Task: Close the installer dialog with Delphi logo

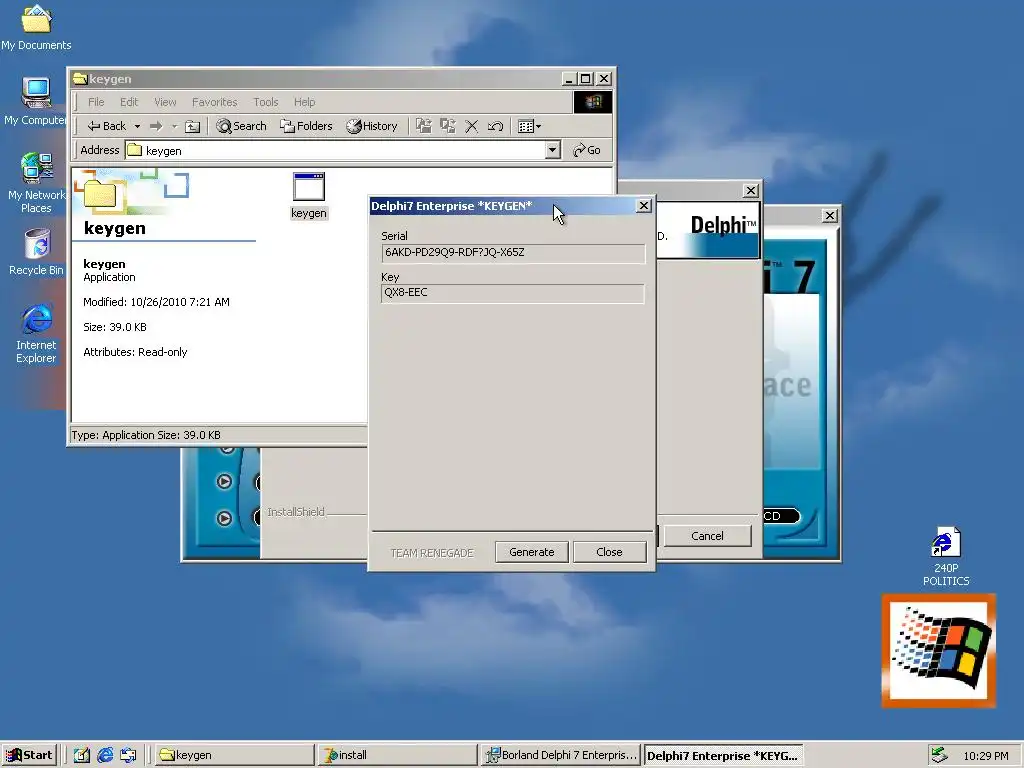Action: click(x=751, y=190)
